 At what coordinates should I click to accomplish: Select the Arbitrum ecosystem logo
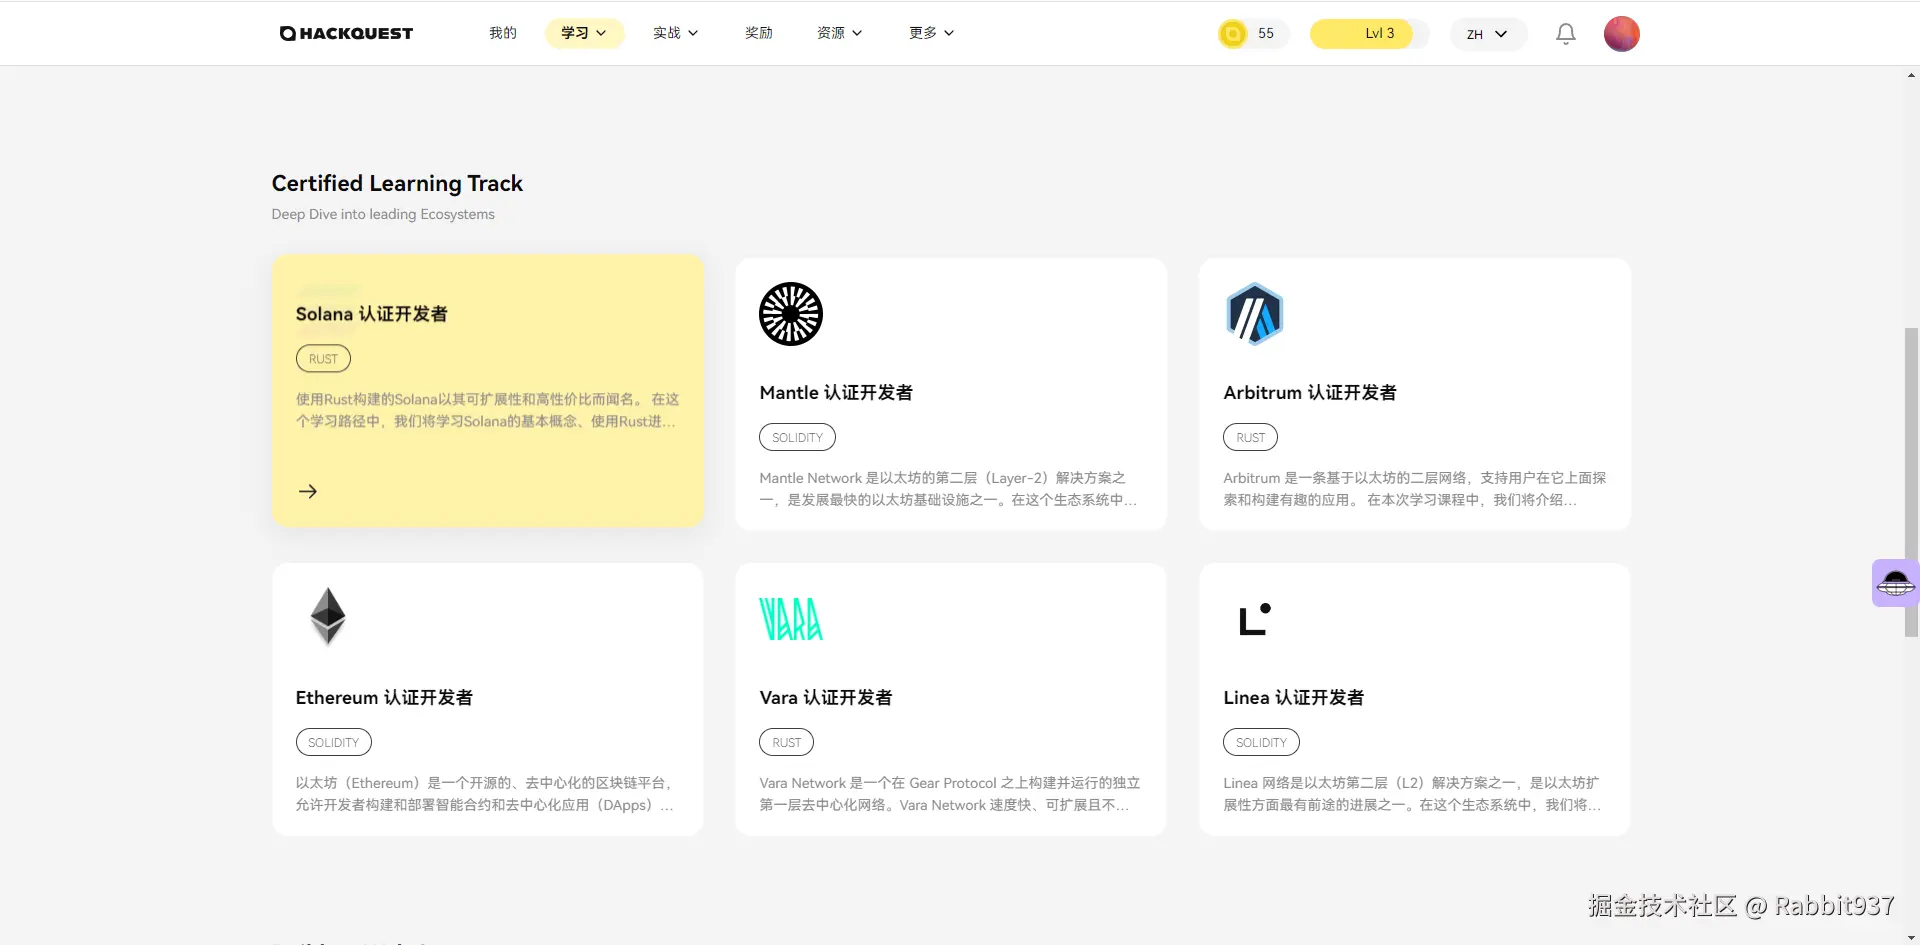coord(1254,313)
